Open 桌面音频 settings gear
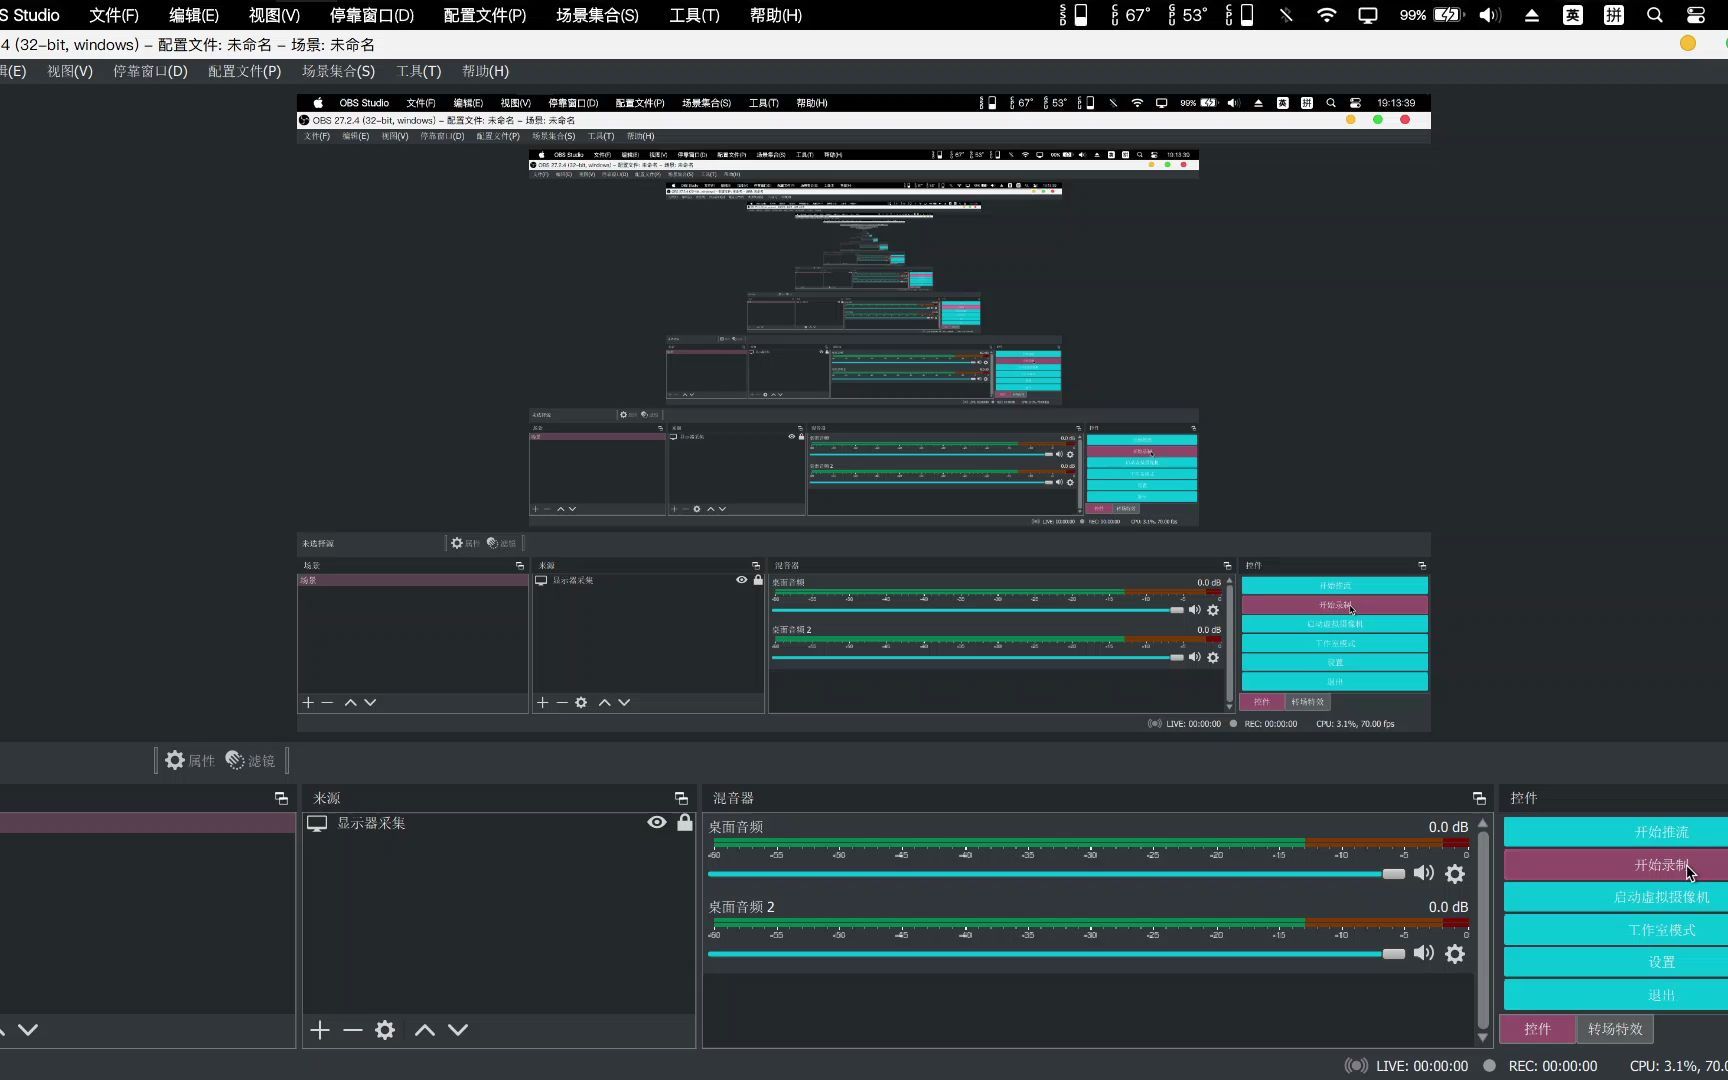 (1456, 873)
